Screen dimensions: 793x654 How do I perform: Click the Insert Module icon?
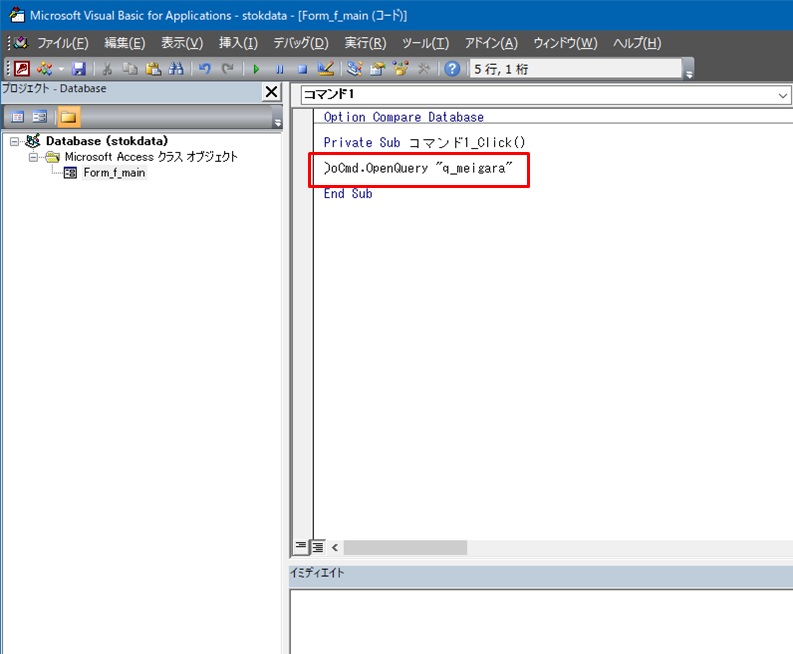tap(45, 68)
